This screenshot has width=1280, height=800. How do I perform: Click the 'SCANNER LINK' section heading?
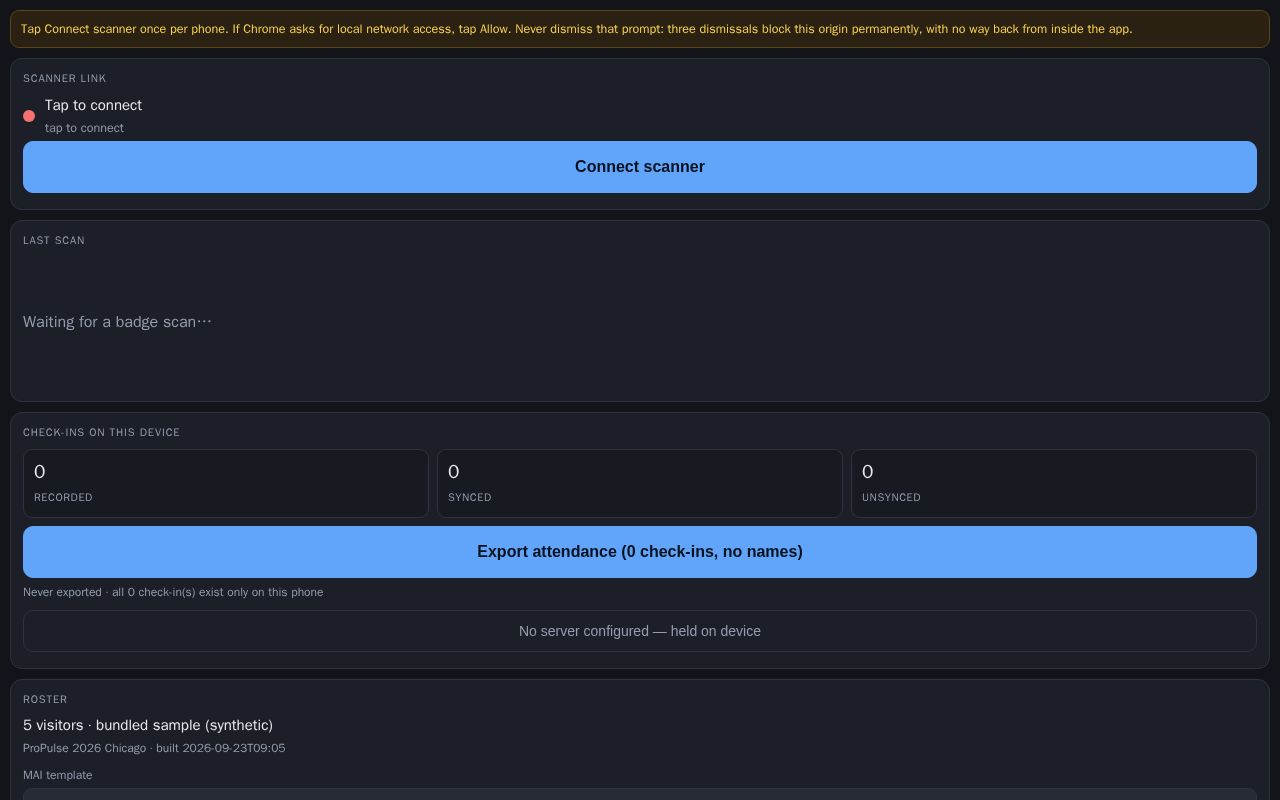[x=65, y=78]
